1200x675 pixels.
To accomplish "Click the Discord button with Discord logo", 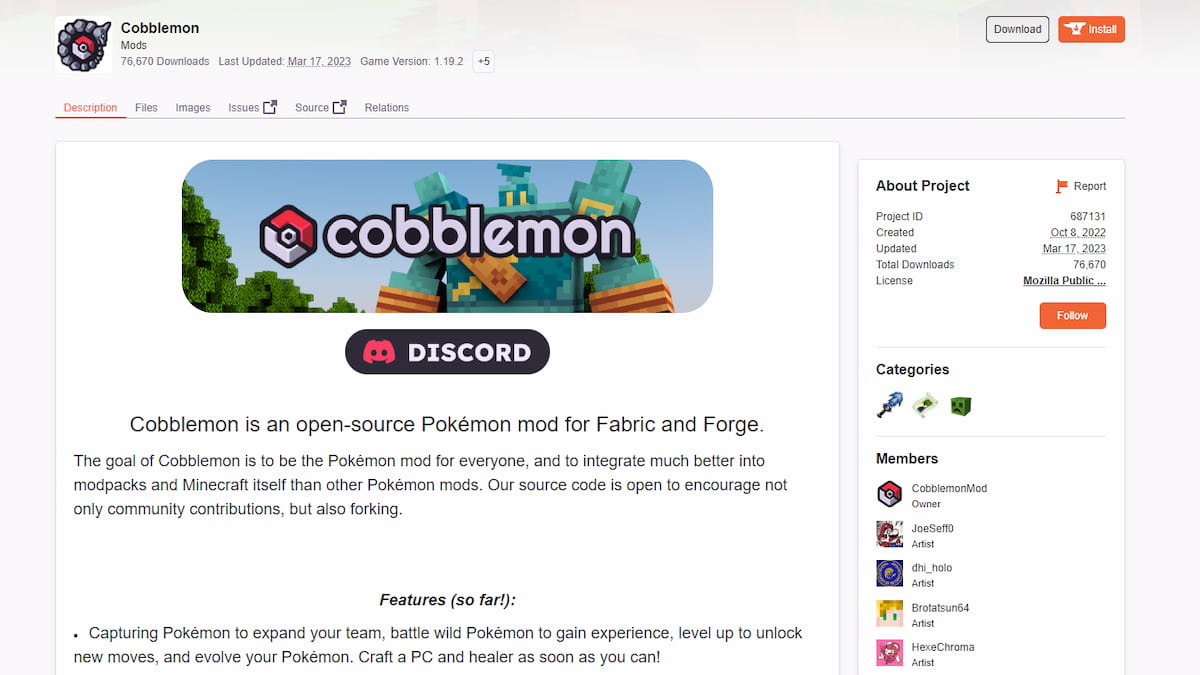I will (x=447, y=351).
